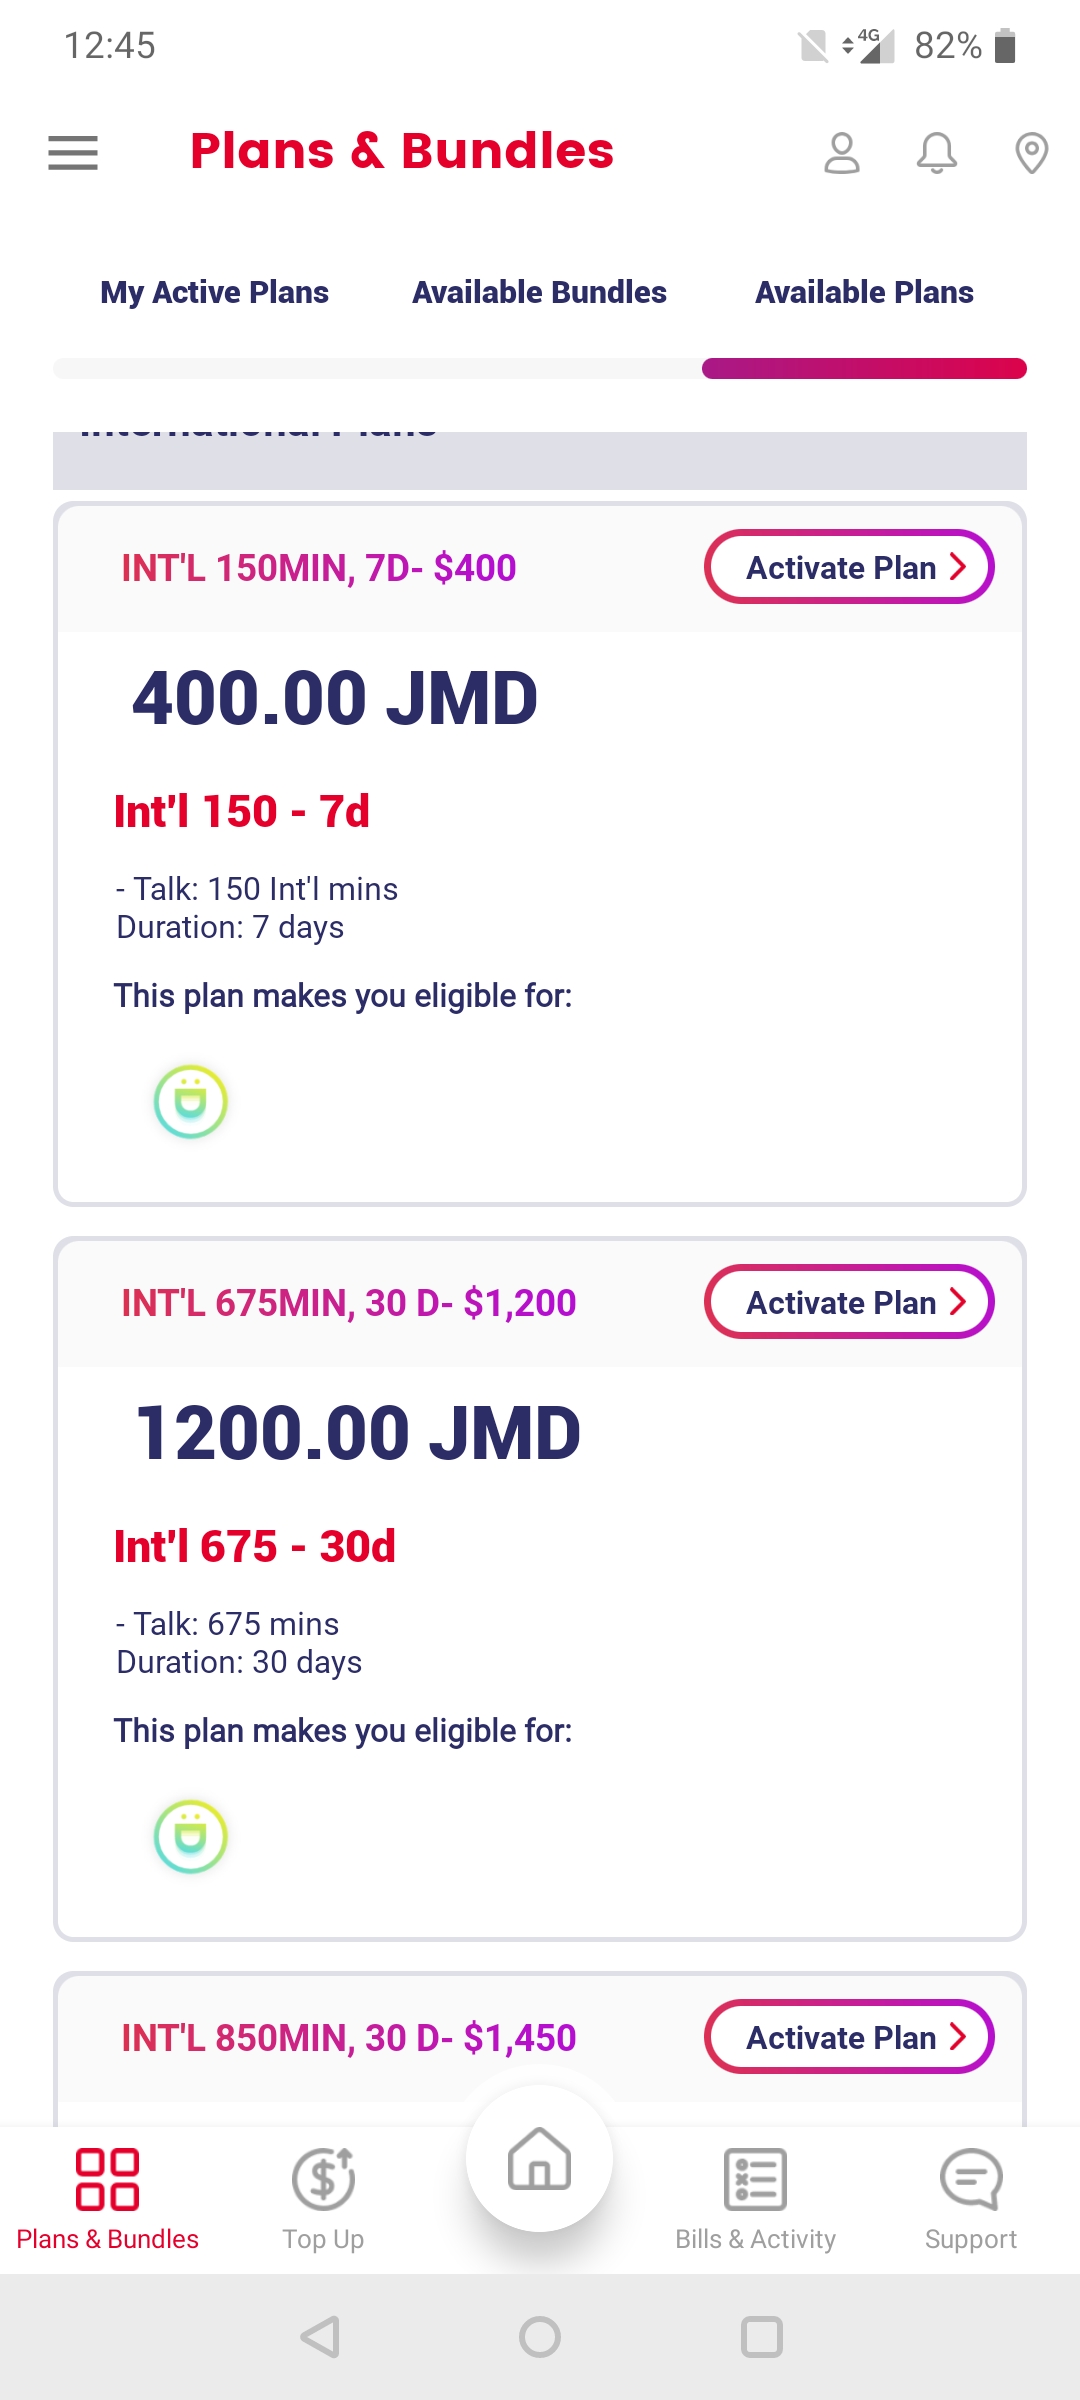
Task: Activate the INT'L 850MIN 30 D plan
Action: click(x=849, y=2037)
